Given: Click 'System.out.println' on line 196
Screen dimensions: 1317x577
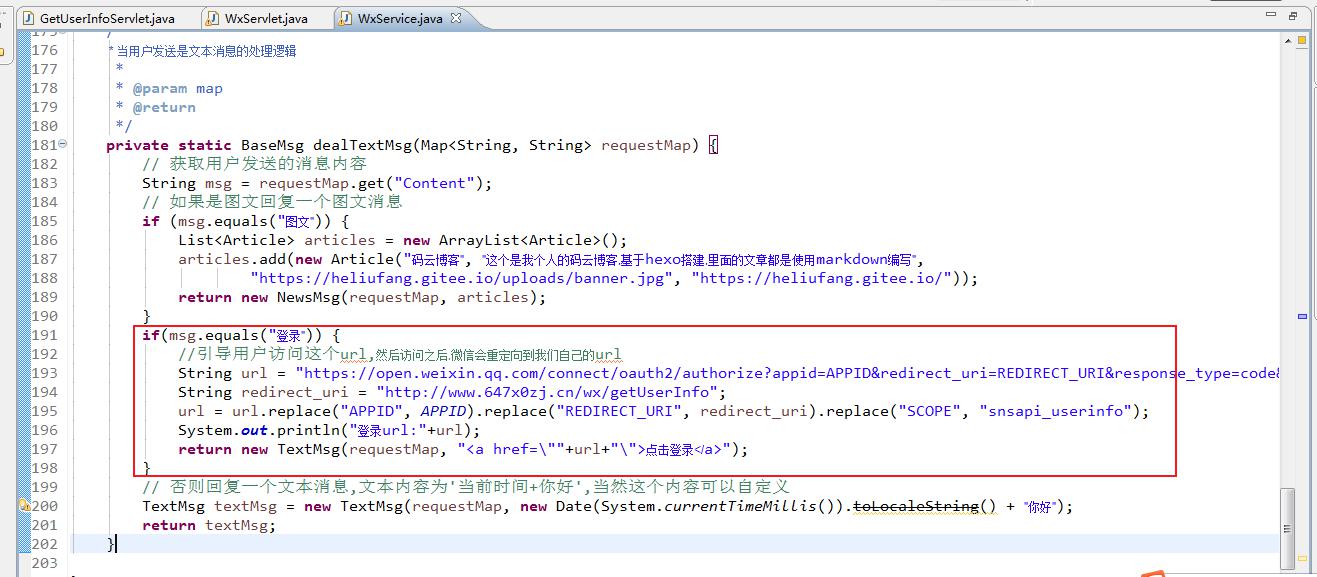Looking at the screenshot, I should coord(259,430).
